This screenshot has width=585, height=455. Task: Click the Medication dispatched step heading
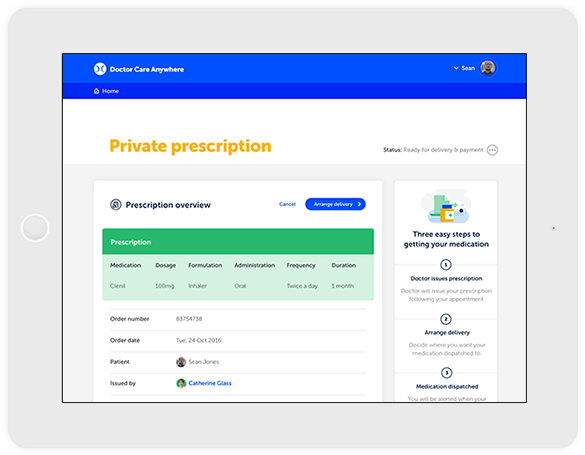447,387
